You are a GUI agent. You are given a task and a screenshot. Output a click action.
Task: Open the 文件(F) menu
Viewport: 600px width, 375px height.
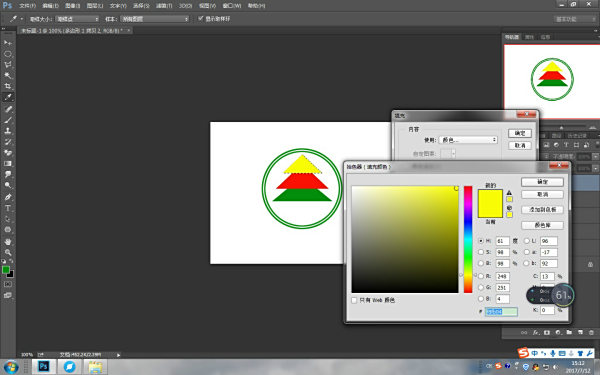pos(28,6)
